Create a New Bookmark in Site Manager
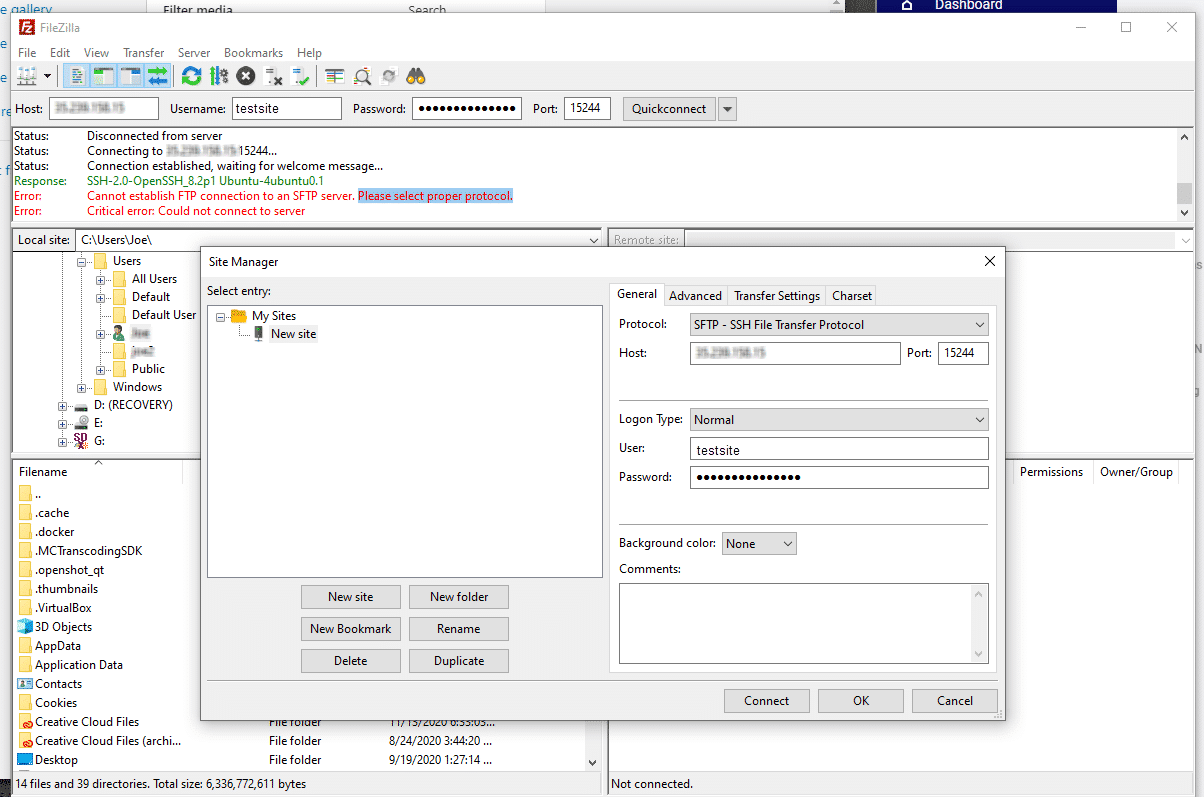Viewport: 1204px width, 797px height. click(x=350, y=628)
